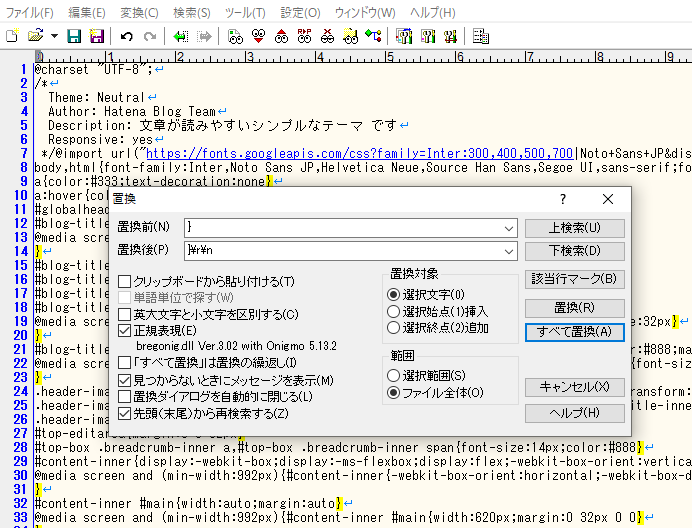Image resolution: width=692 pixels, height=528 pixels.
Task: Undo the last edit
Action: (127, 36)
